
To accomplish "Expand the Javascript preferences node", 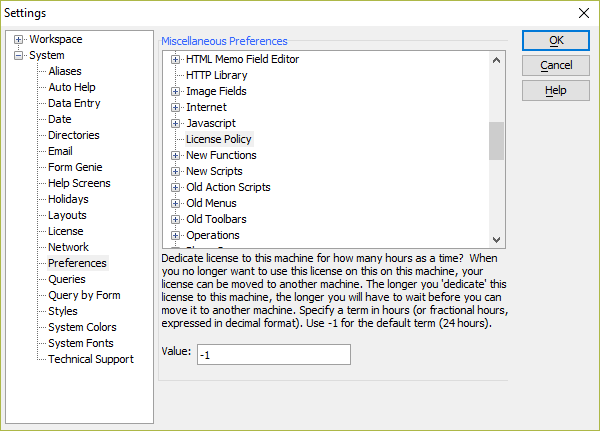I will (175, 123).
